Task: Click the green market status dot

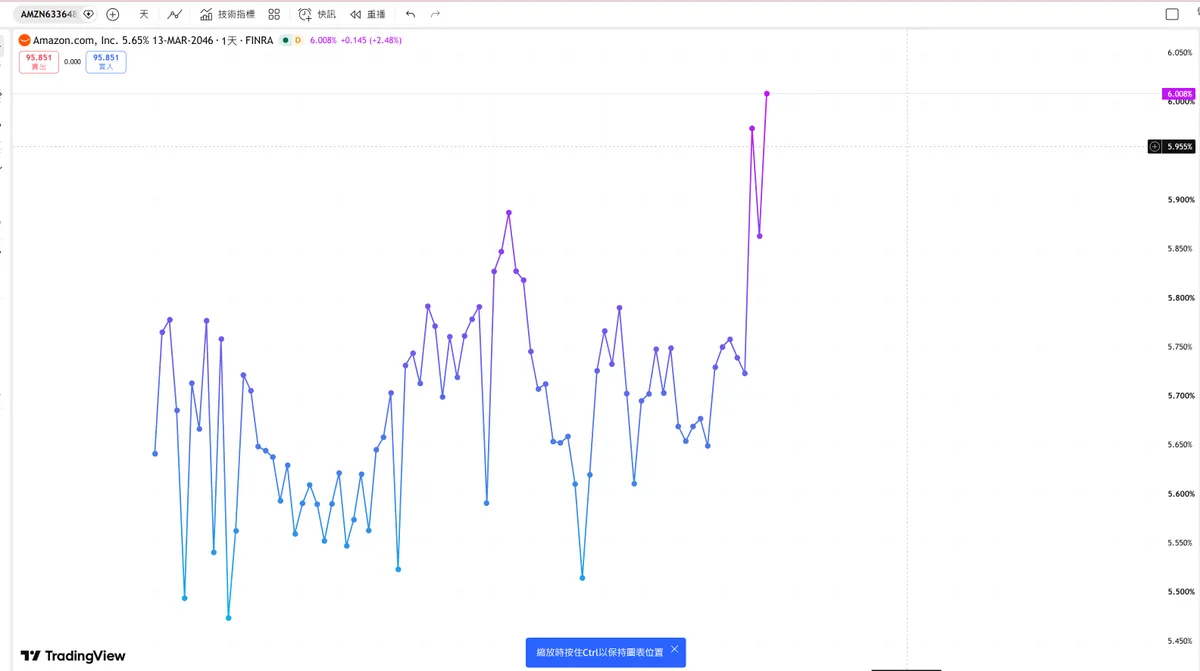Action: click(285, 40)
